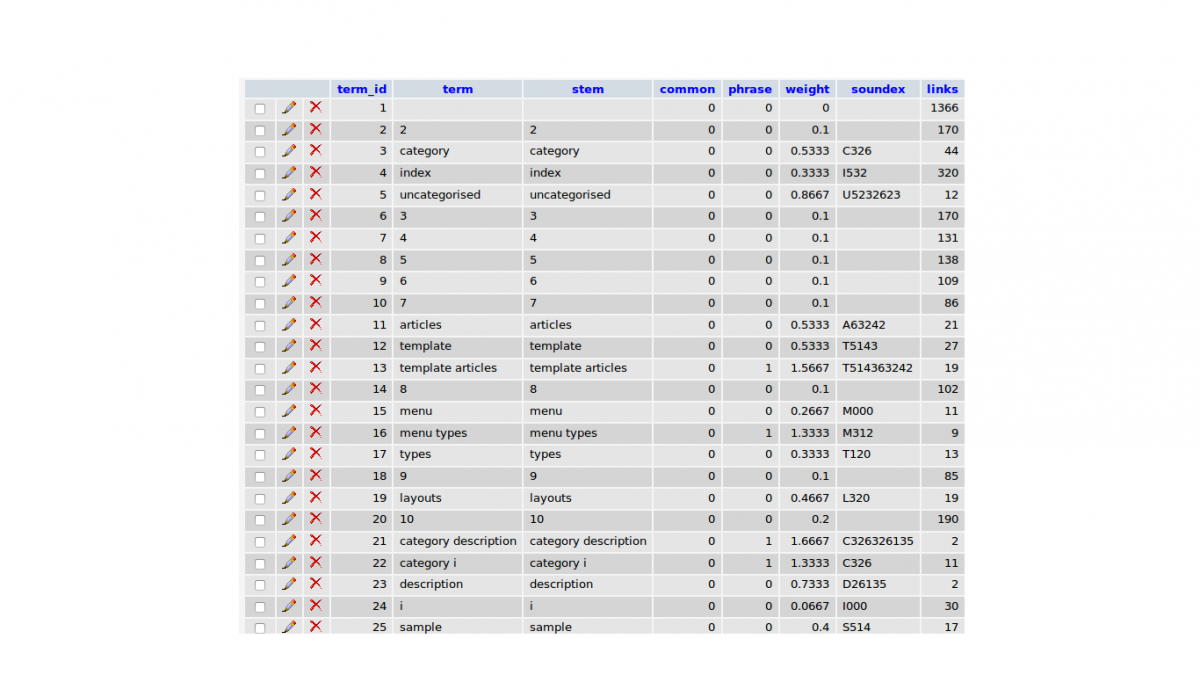The width and height of the screenshot is (1200, 675).
Task: Click weight value 0.0667
Action: click(x=811, y=606)
